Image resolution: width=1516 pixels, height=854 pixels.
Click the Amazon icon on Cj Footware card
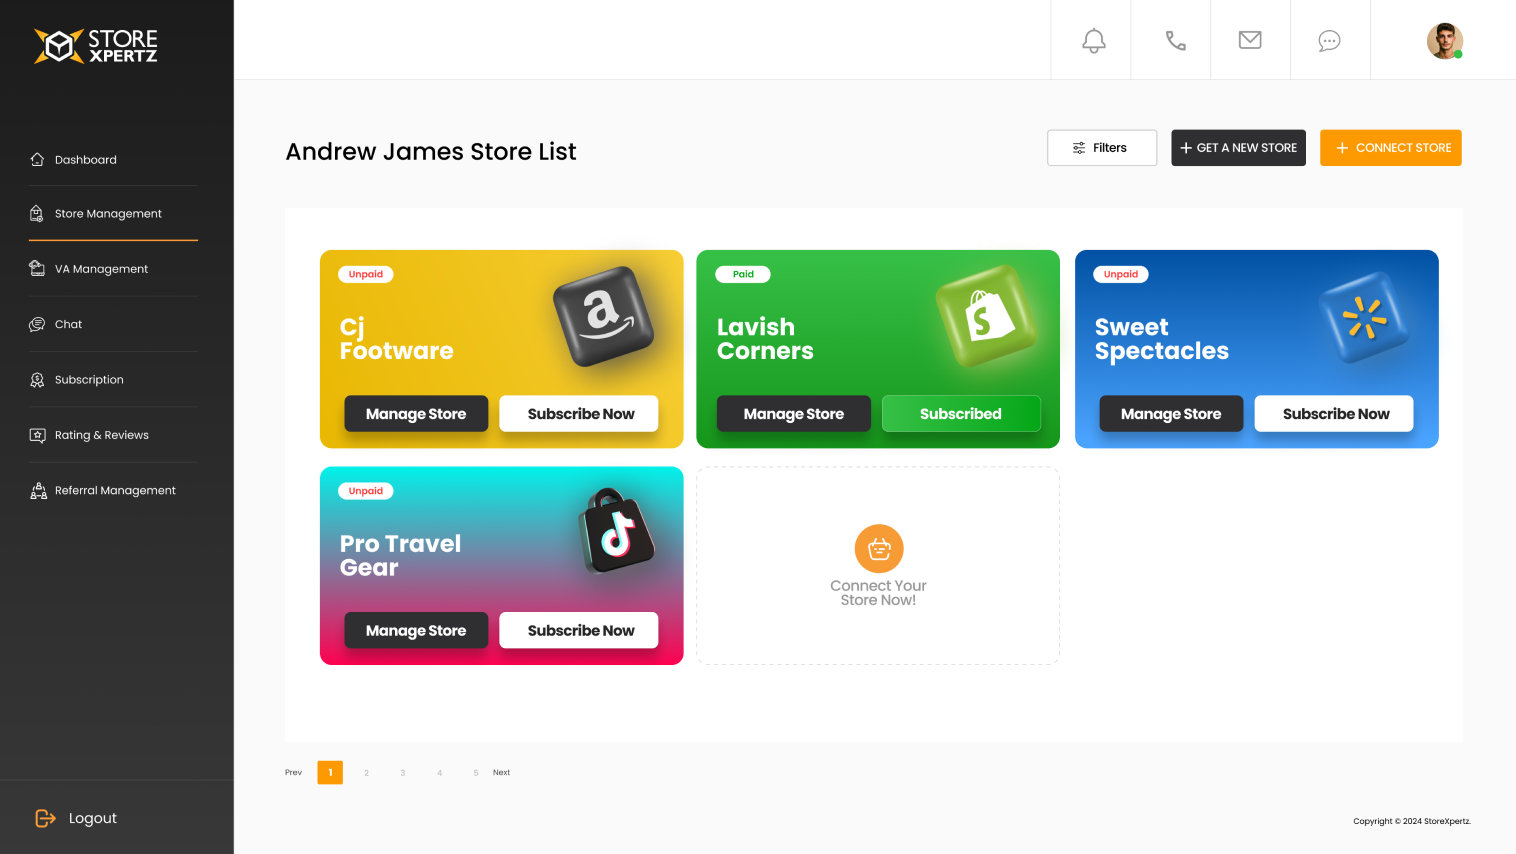tap(604, 316)
